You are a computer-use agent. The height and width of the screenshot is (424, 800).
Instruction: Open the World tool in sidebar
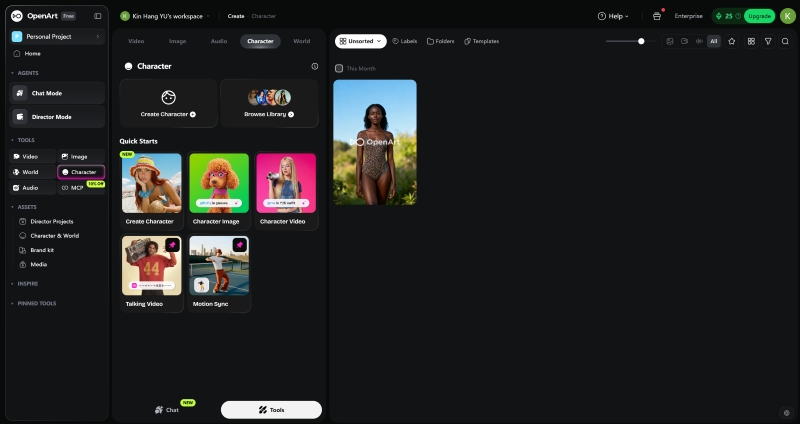coord(33,172)
